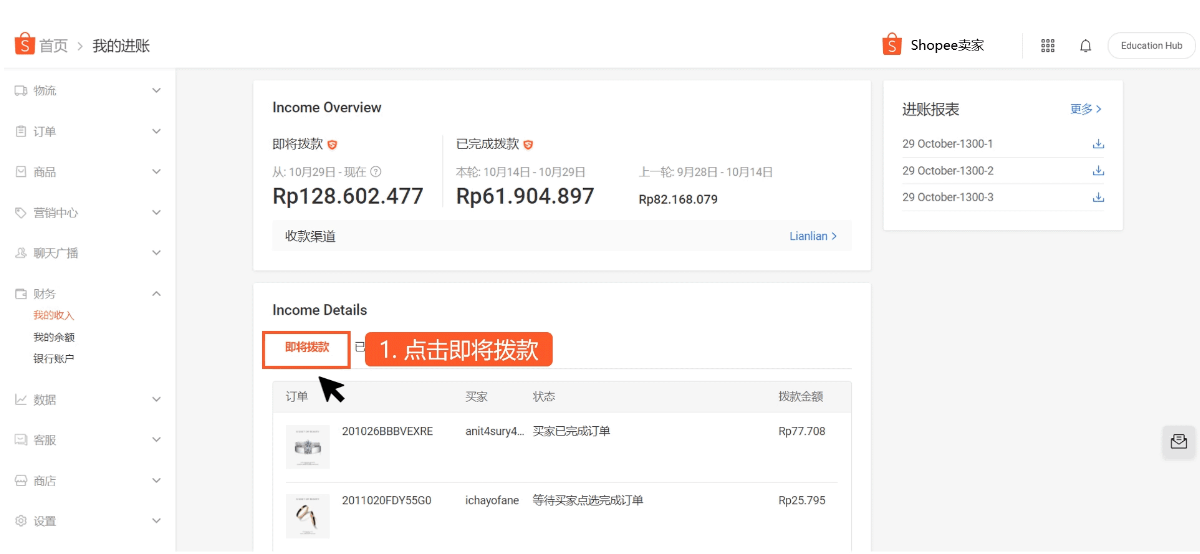Click the 商品 bag icon in the sidebar
The image size is (1200, 554).
coord(21,172)
